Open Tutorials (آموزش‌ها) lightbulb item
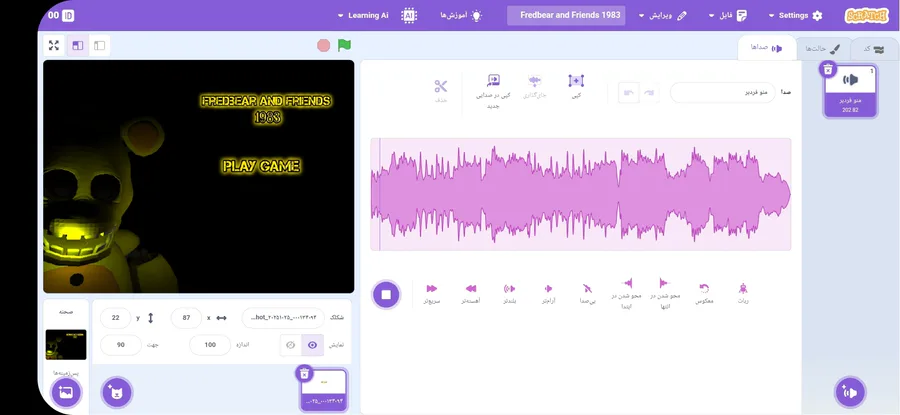This screenshot has height=415, width=900. (x=461, y=15)
